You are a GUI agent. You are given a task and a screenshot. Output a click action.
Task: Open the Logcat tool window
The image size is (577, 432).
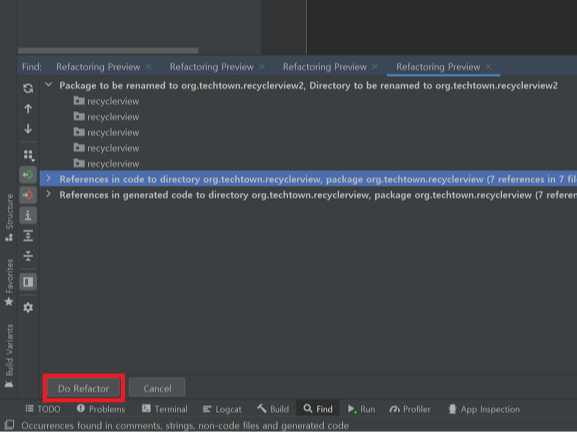pos(222,409)
